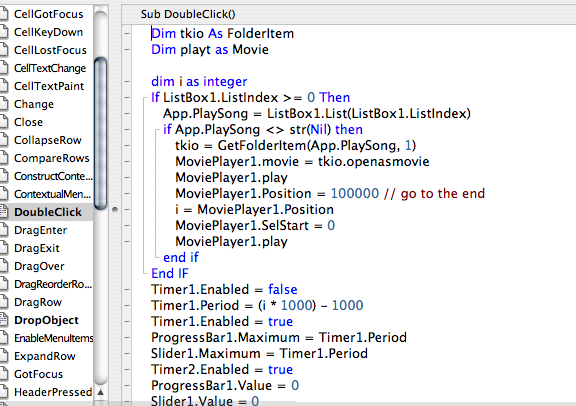Select the Close event

[x=28, y=122]
